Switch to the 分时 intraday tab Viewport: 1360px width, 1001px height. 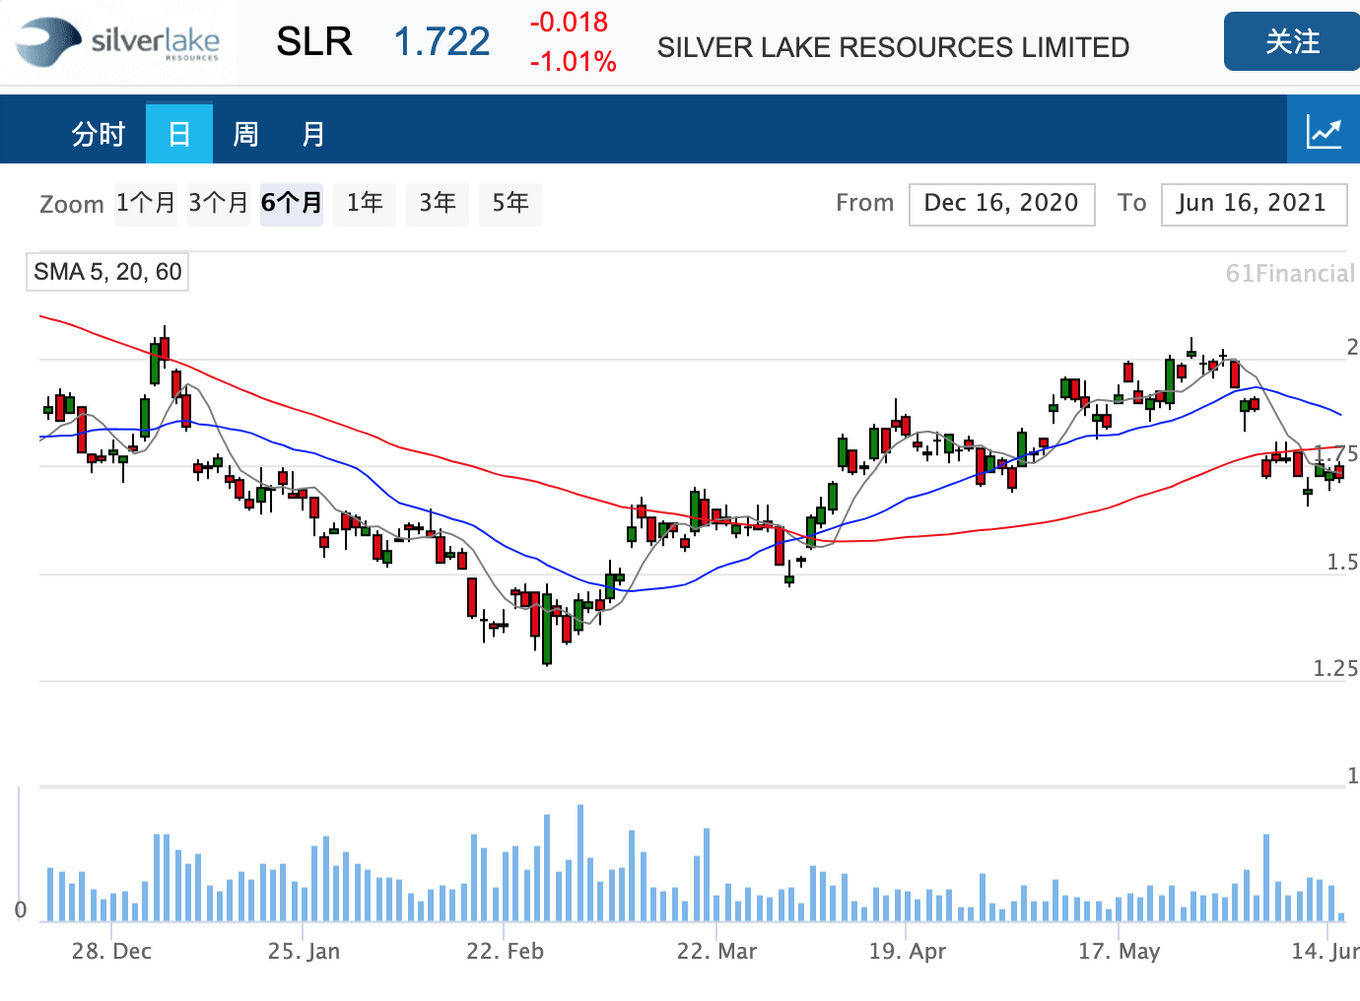(x=98, y=133)
